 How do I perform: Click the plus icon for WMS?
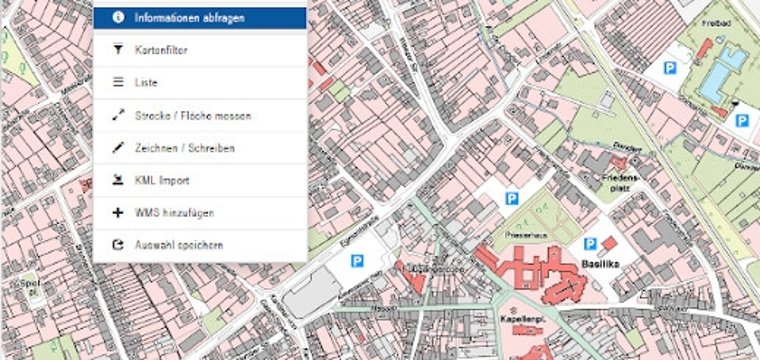pos(118,213)
